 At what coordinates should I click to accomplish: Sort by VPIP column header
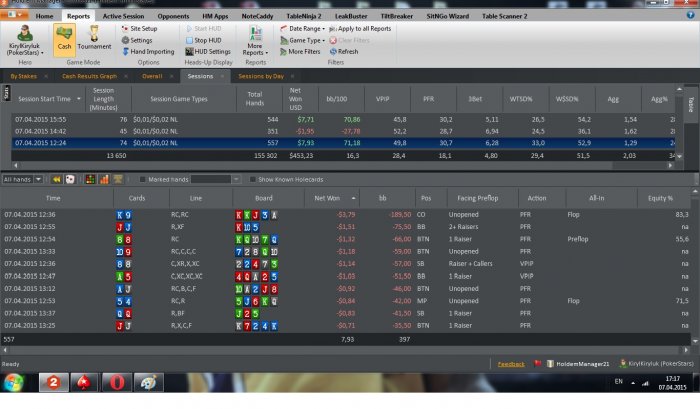point(383,99)
